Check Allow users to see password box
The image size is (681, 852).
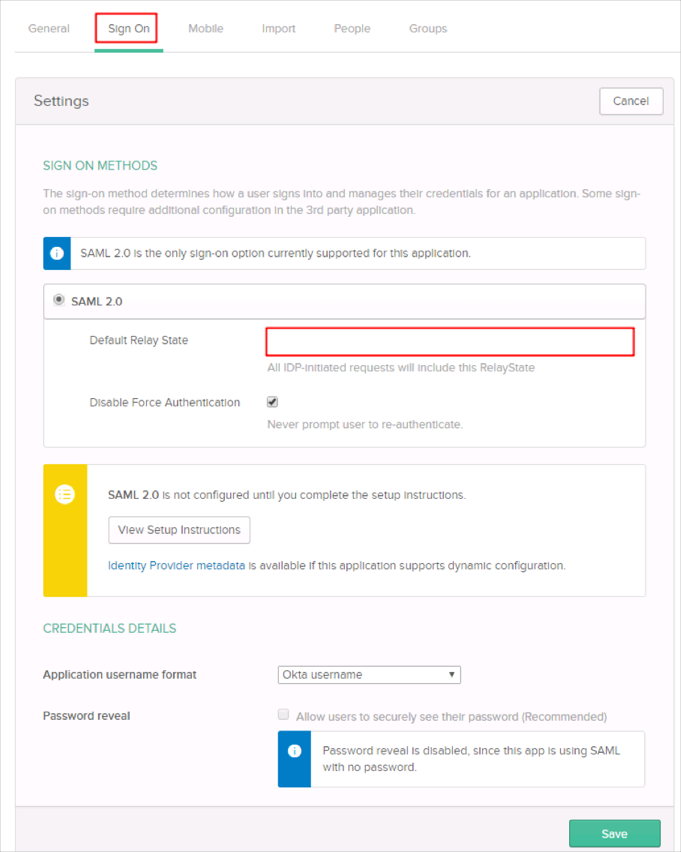[x=284, y=715]
